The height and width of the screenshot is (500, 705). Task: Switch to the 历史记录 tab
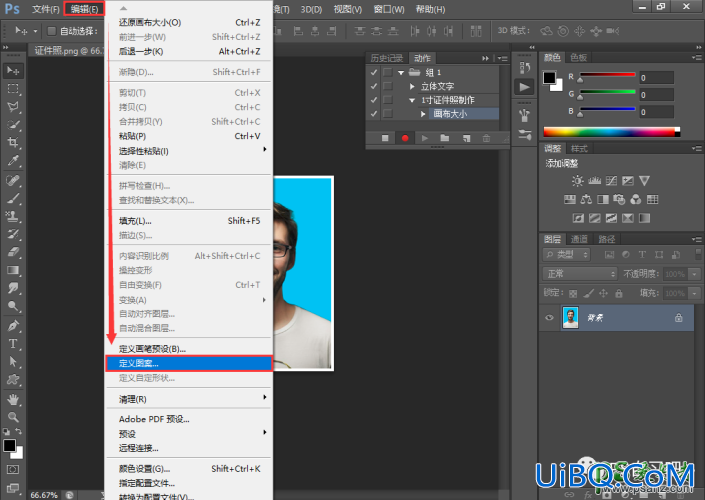pyautogui.click(x=387, y=58)
